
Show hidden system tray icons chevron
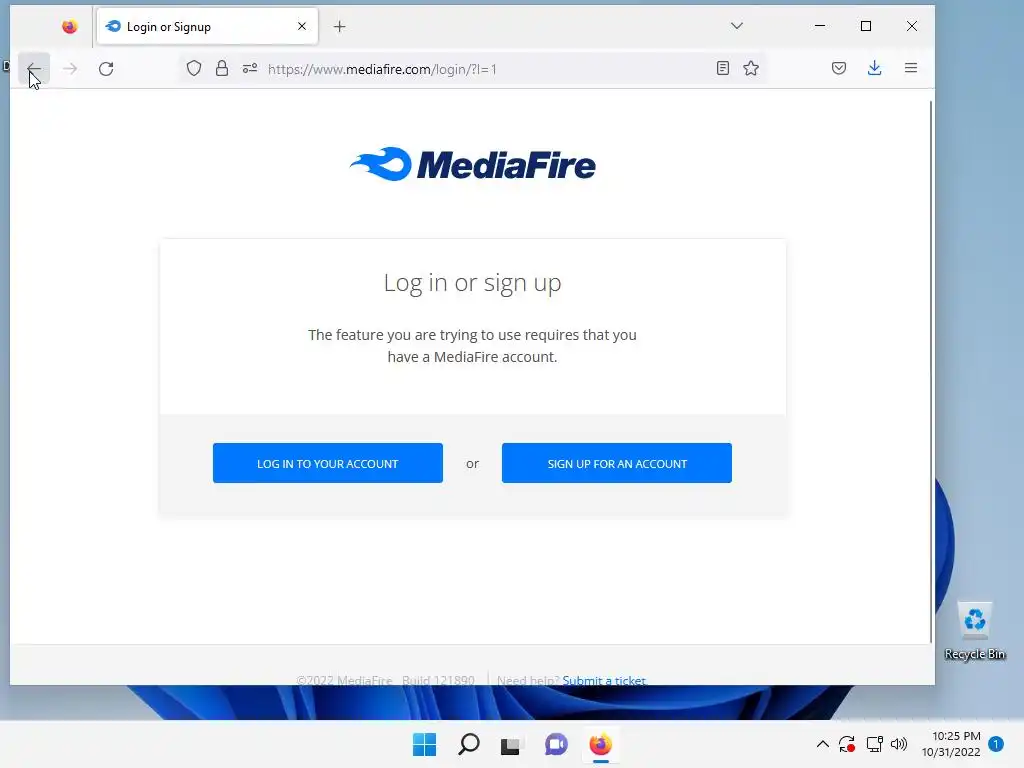pos(823,744)
